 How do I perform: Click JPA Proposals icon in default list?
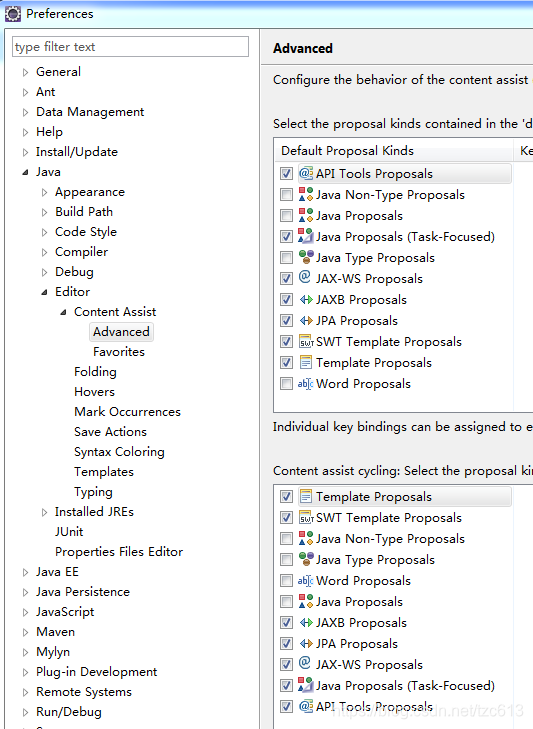point(306,320)
